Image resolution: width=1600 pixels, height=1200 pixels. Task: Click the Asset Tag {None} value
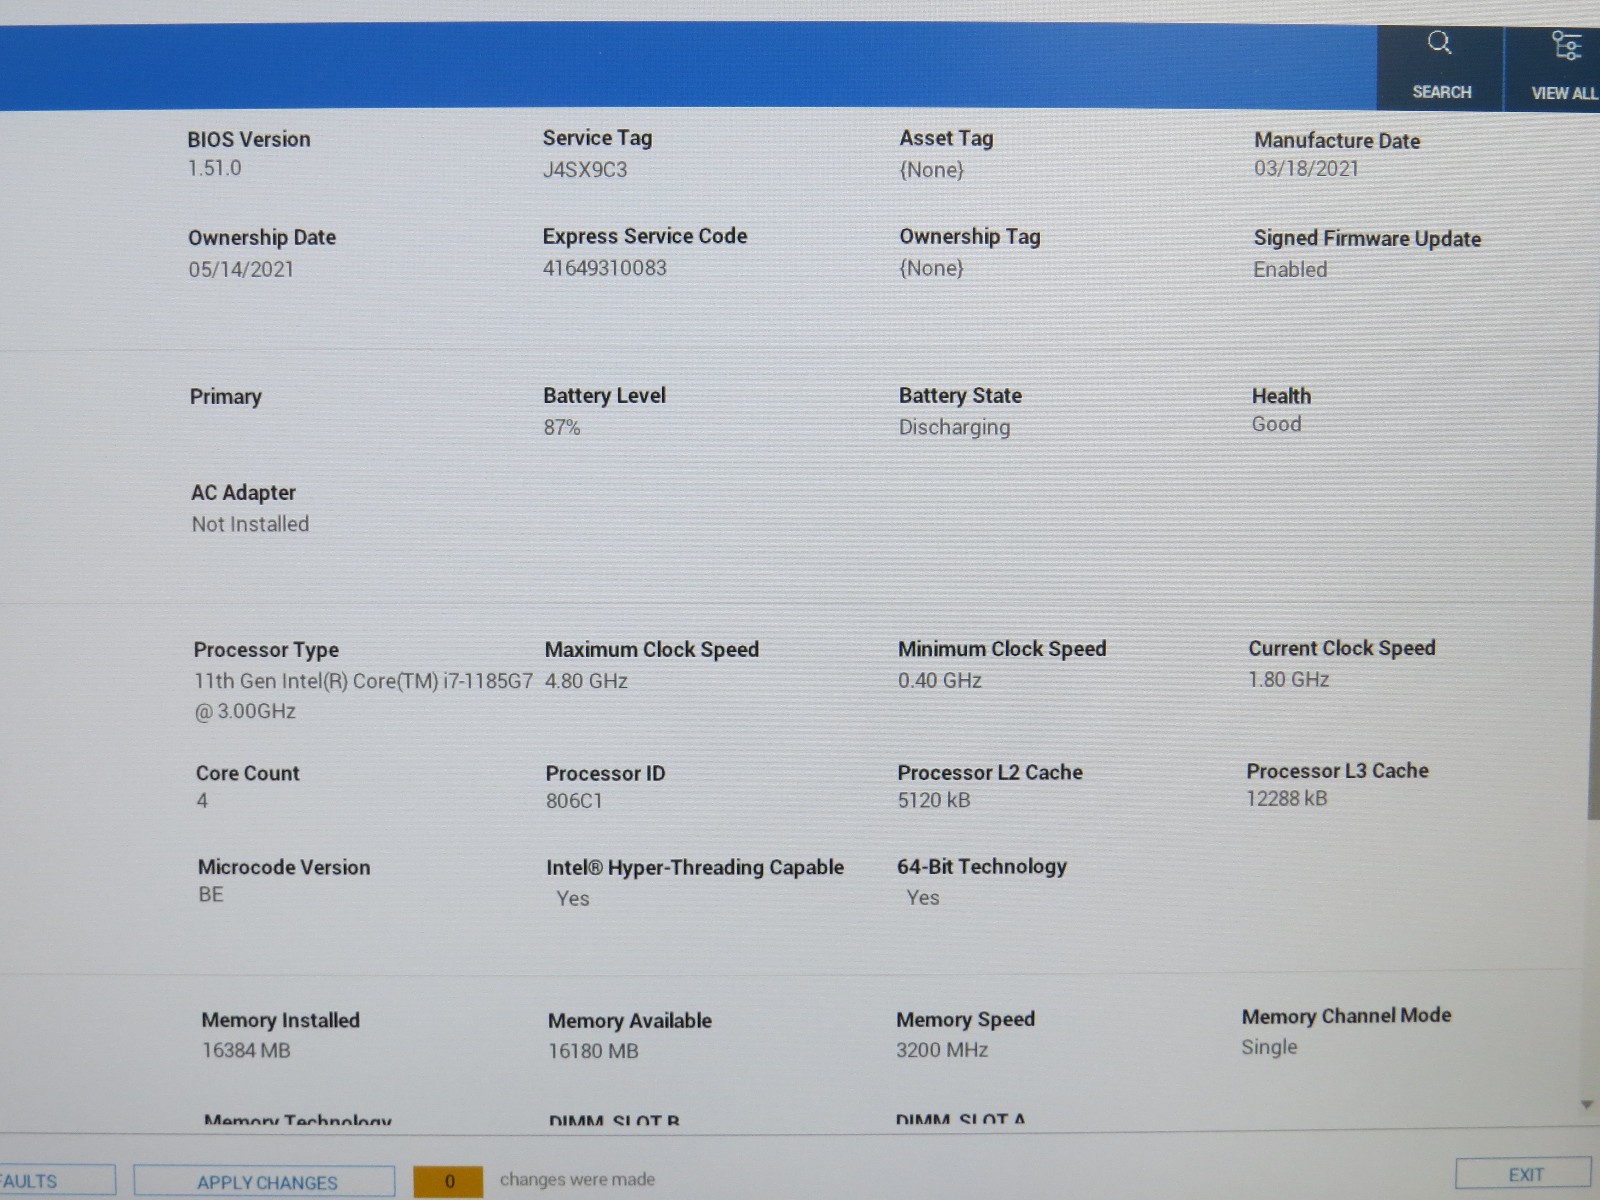931,170
